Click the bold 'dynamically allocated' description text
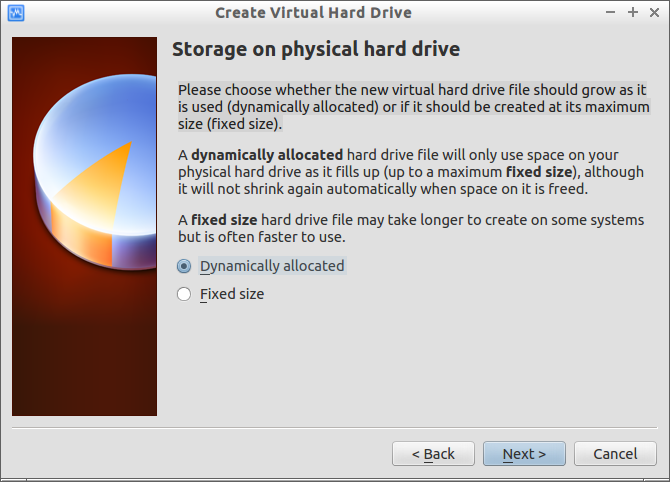This screenshot has height=482, width=670. [267, 155]
